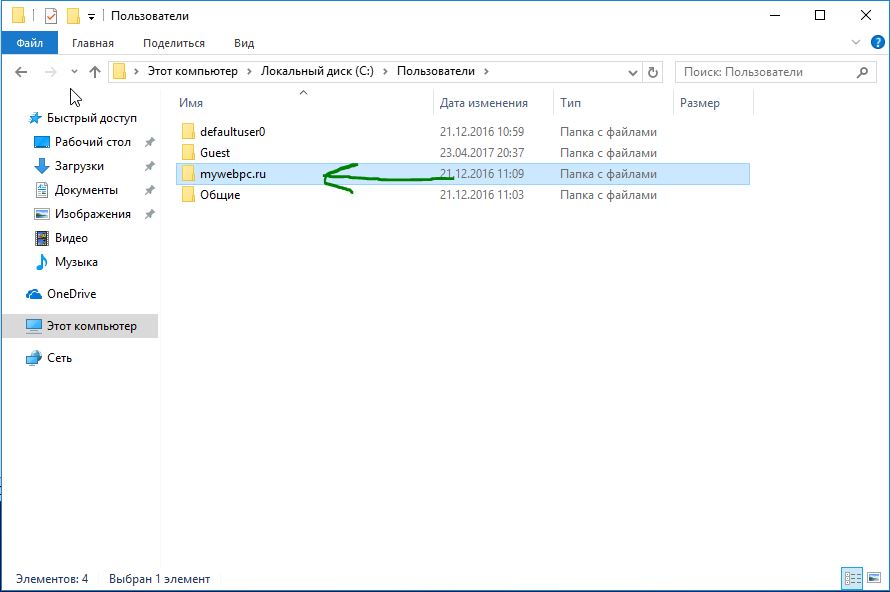The image size is (890, 592).
Task: Switch to details view layout icon
Action: (x=852, y=578)
